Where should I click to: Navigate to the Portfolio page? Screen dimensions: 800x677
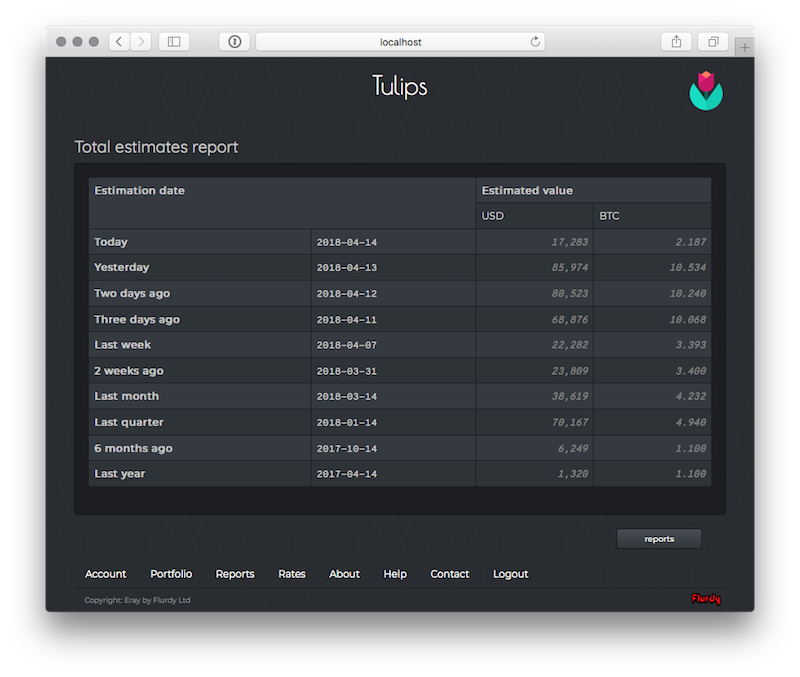[171, 574]
